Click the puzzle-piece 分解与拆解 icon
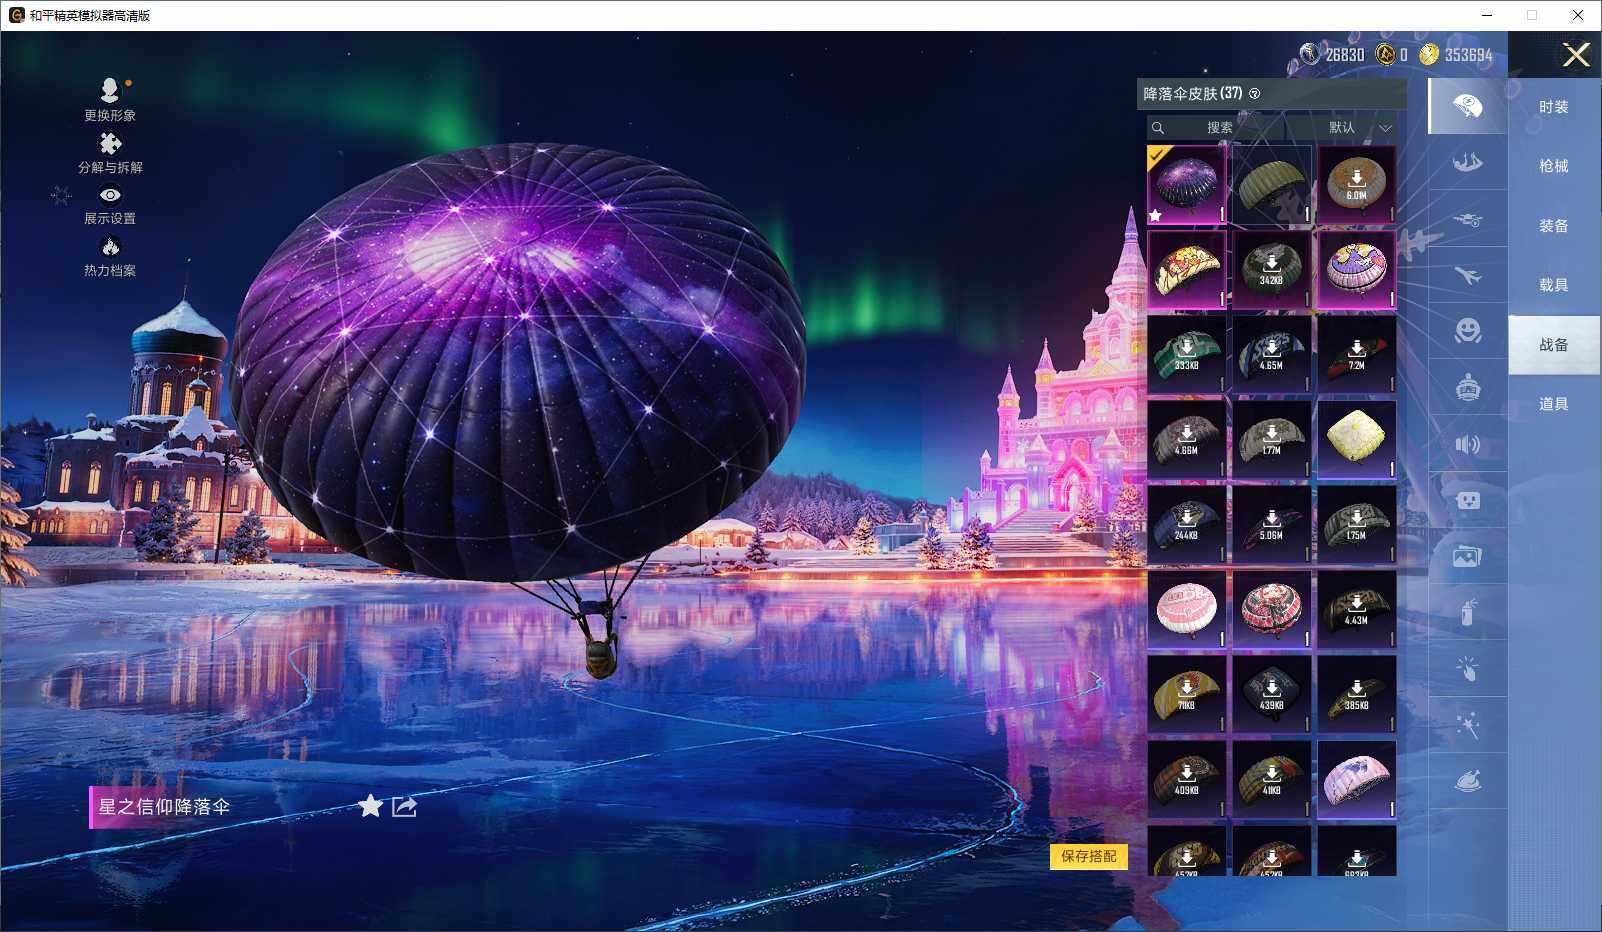 click(110, 145)
